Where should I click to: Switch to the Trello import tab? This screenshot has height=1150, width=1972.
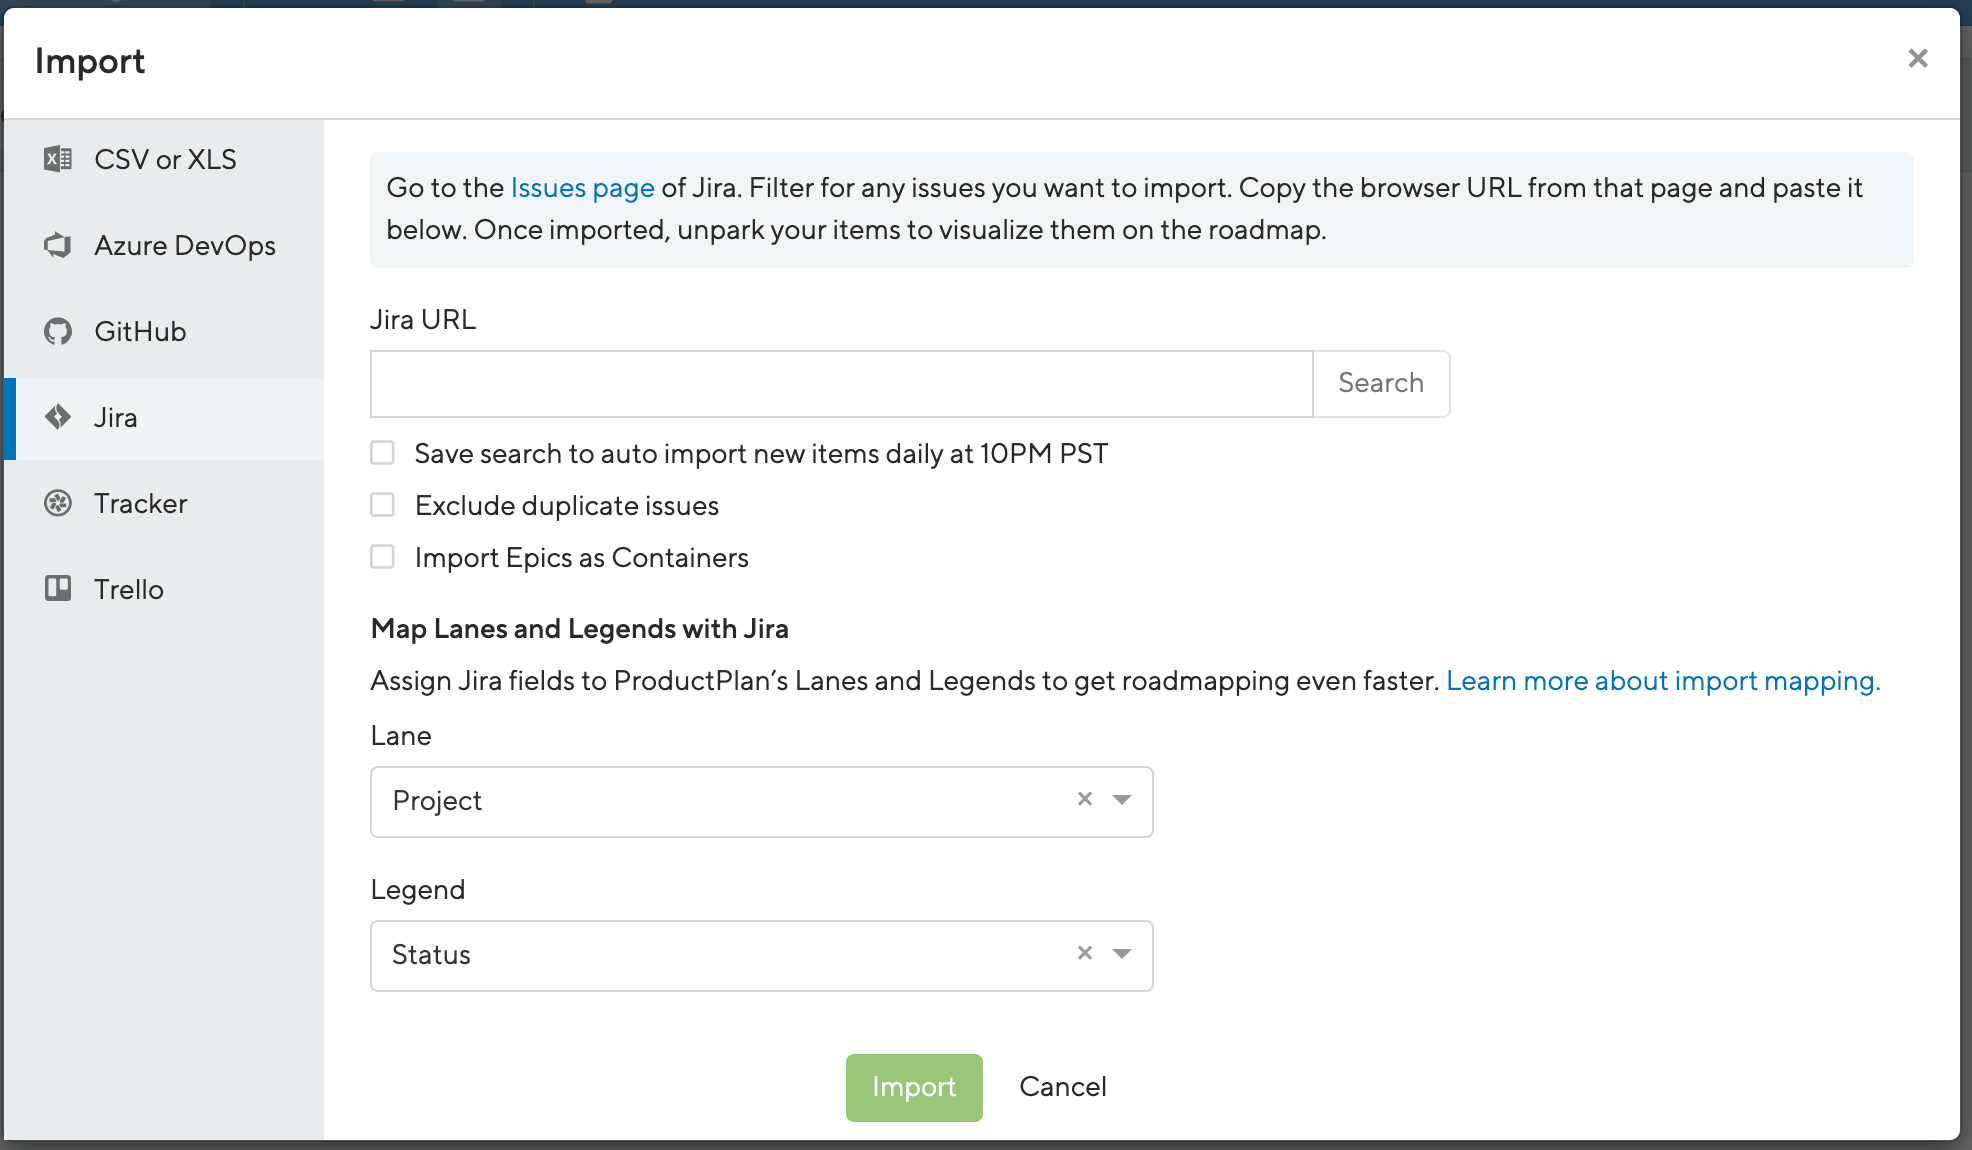pos(164,589)
